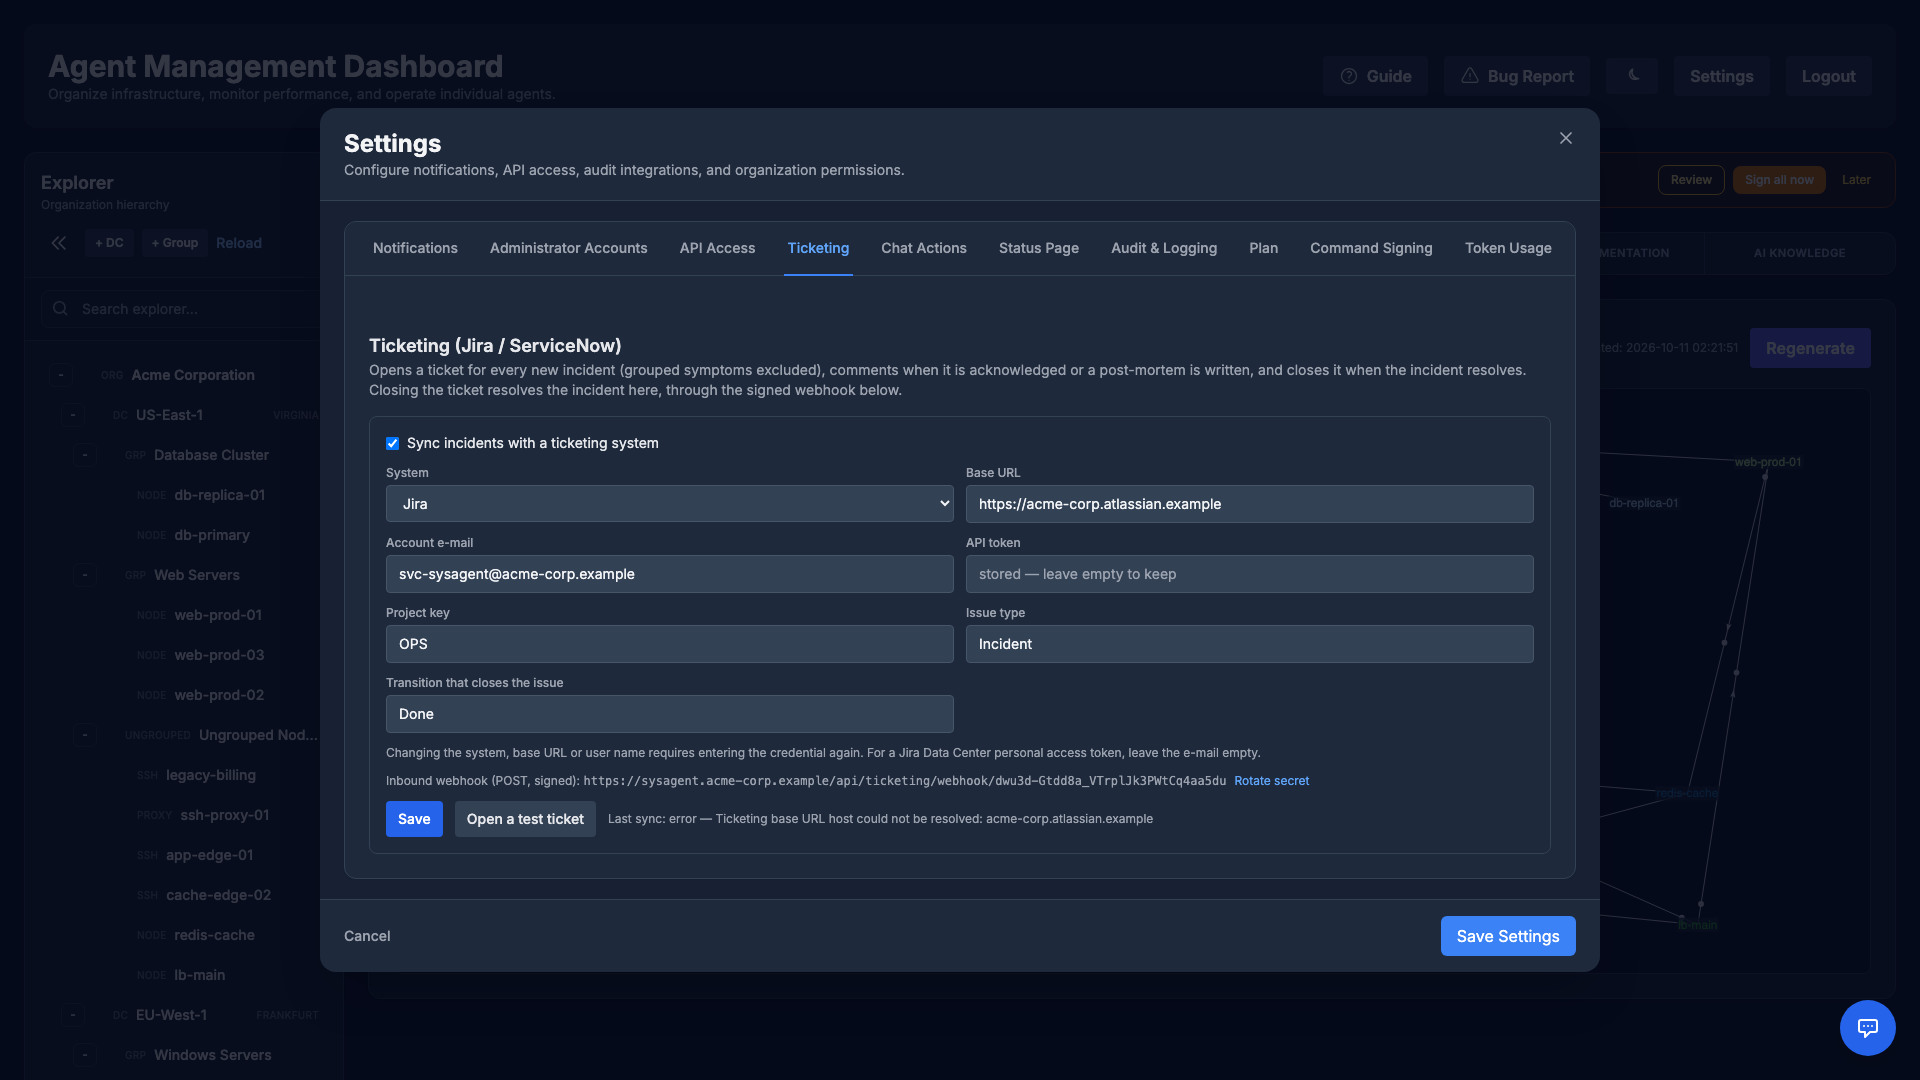Click Save Settings

pyautogui.click(x=1508, y=936)
